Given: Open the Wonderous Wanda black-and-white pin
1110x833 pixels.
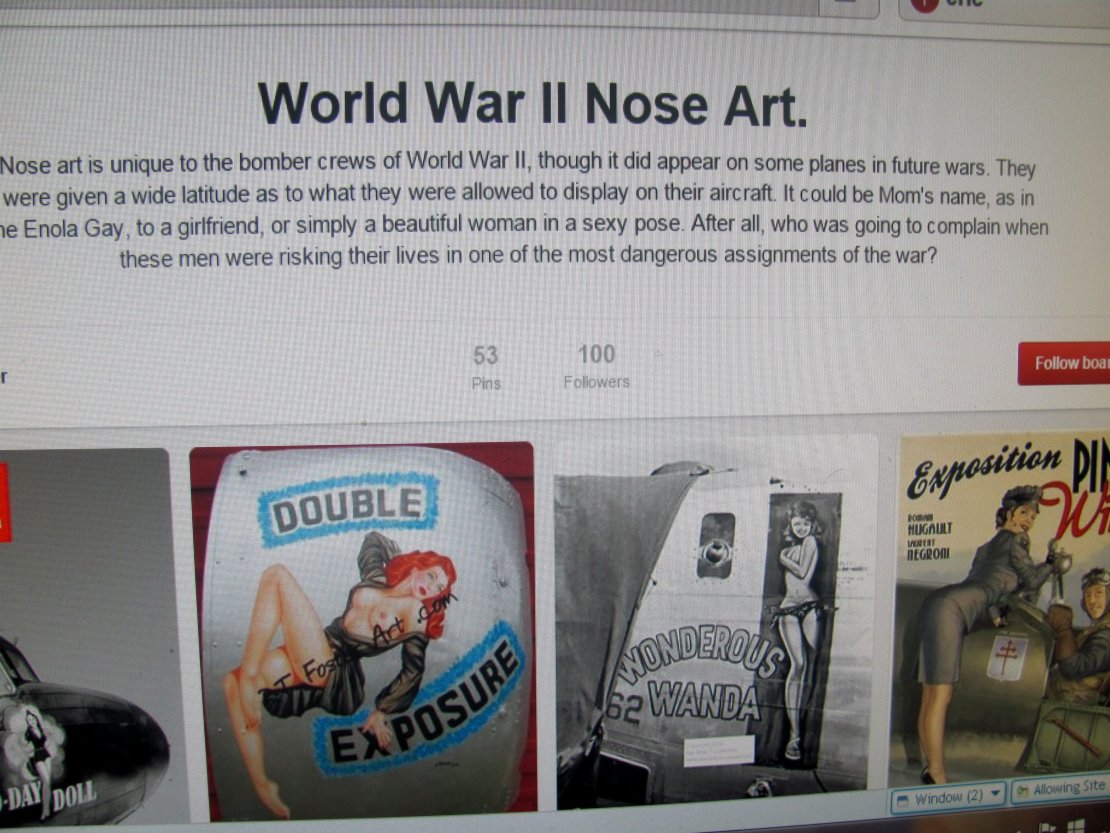Looking at the screenshot, I should 715,623.
